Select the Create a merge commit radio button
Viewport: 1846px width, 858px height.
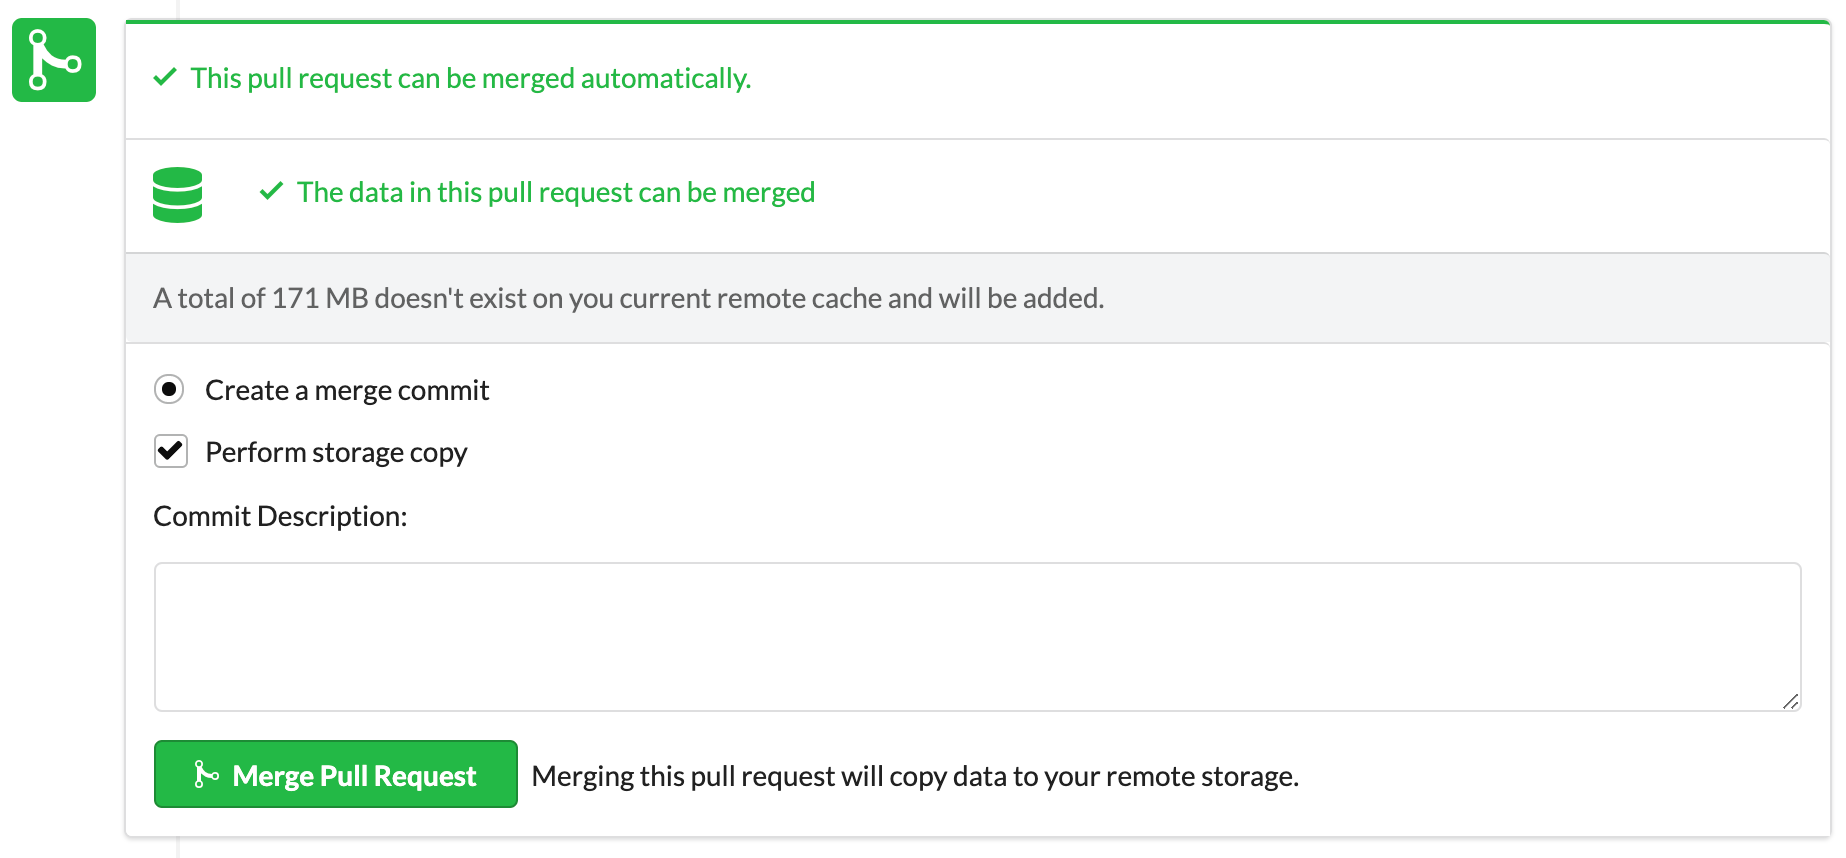click(169, 389)
